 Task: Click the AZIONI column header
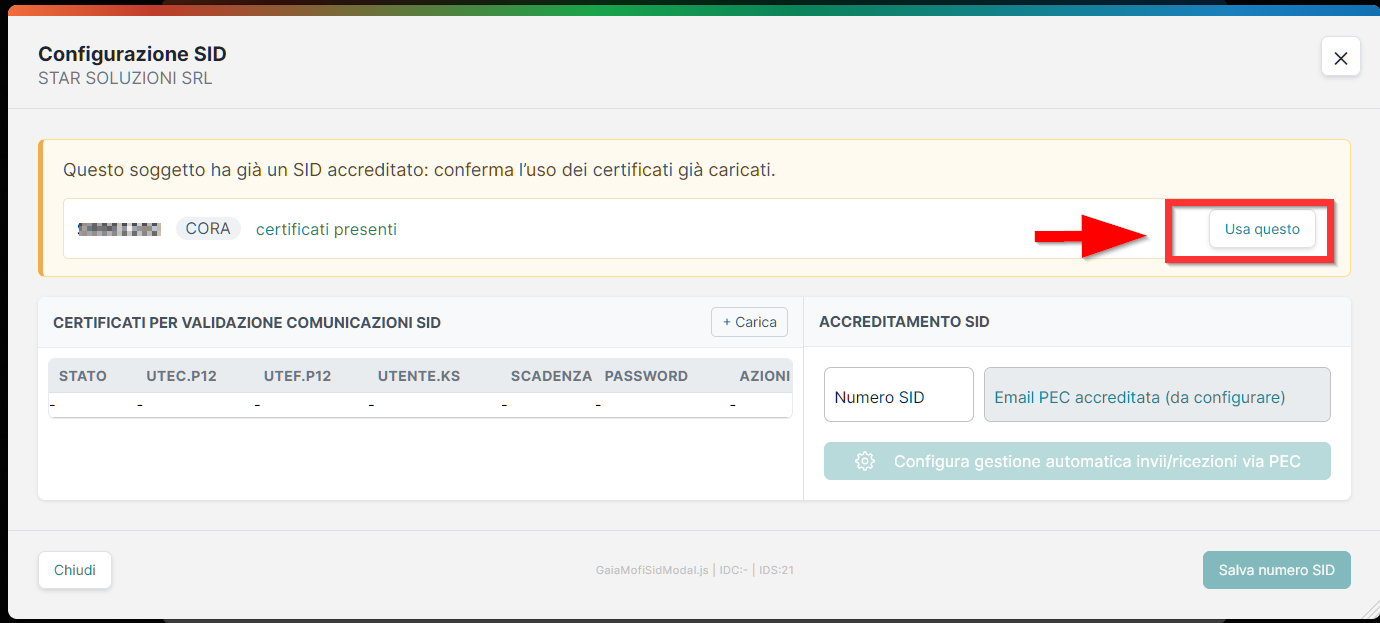tap(765, 376)
